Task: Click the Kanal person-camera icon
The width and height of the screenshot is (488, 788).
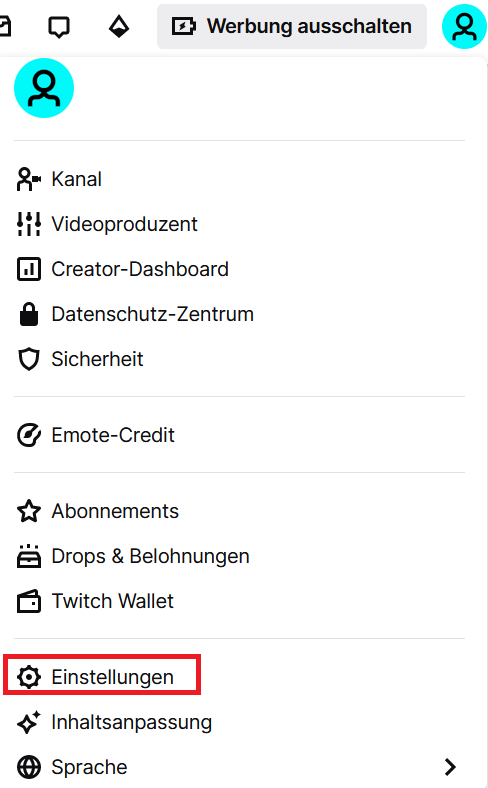Action: (x=29, y=179)
